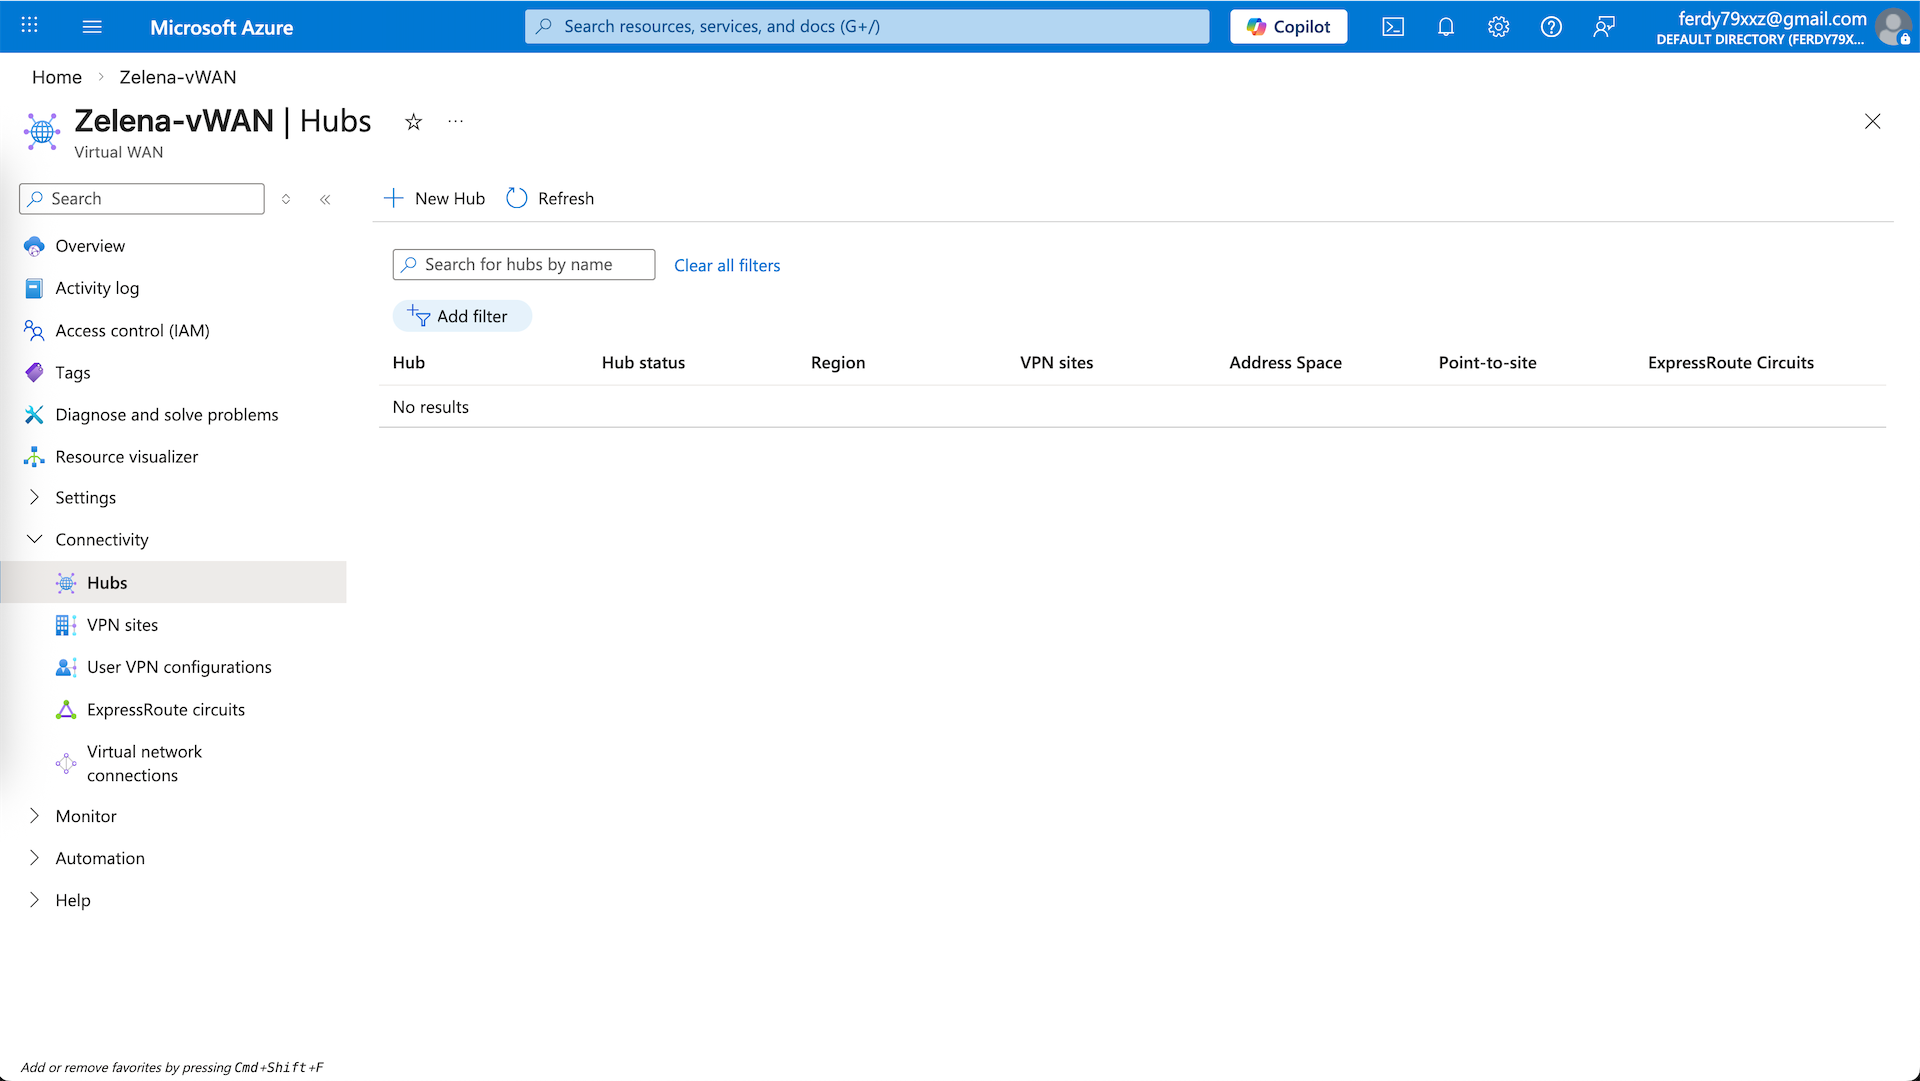Open the feedback icon in header
Viewport: 1920px width, 1081px height.
tap(1604, 27)
